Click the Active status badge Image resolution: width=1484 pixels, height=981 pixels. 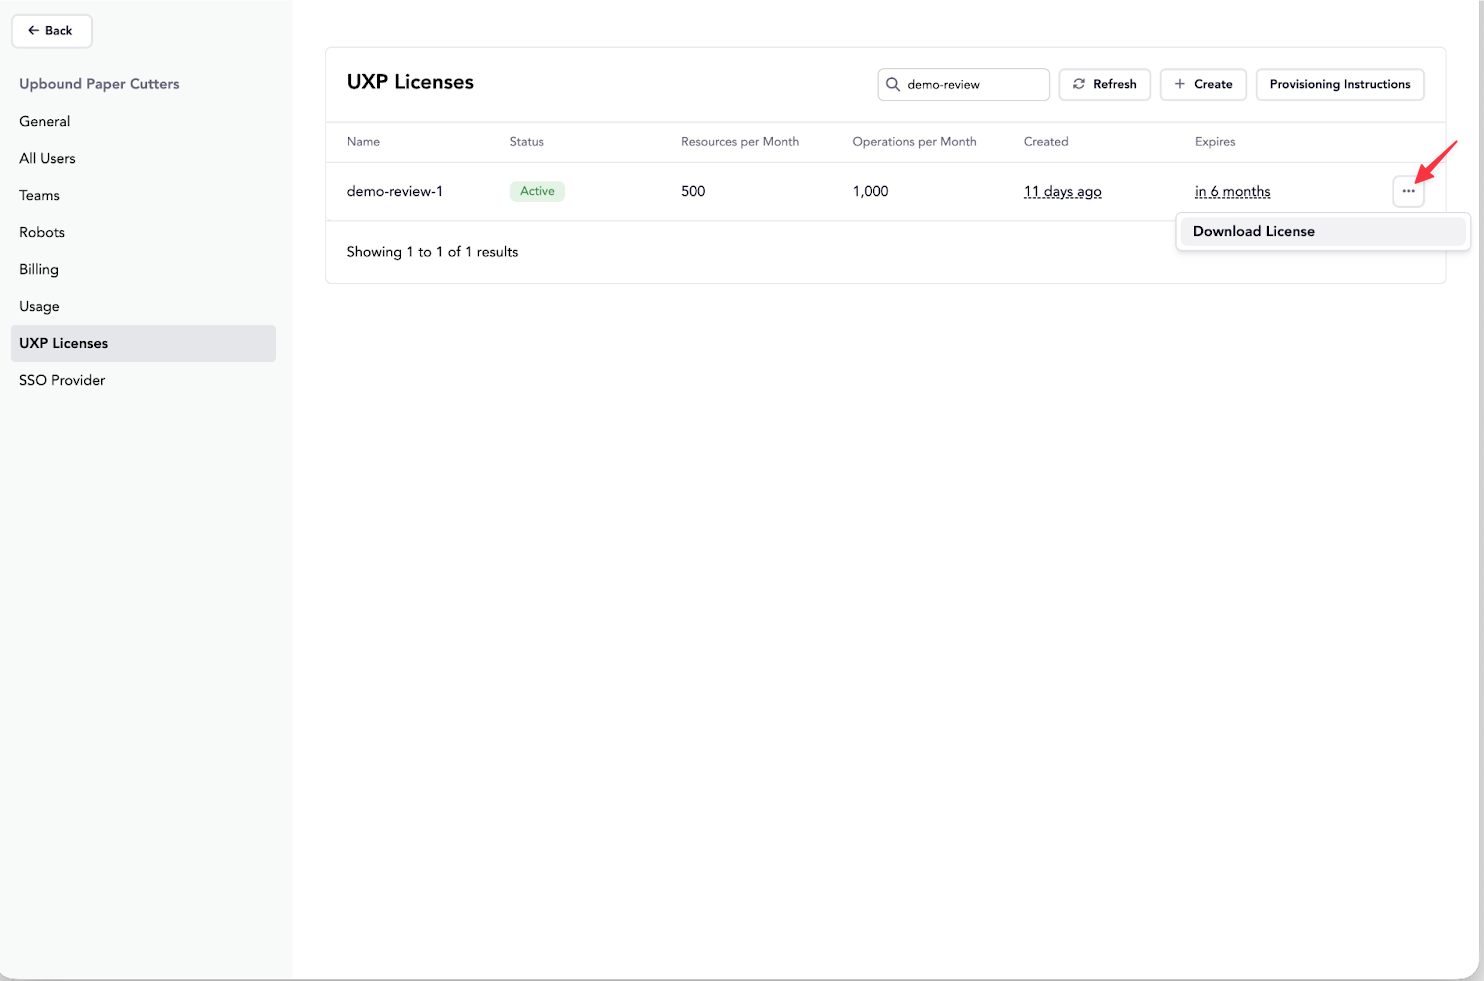point(537,191)
